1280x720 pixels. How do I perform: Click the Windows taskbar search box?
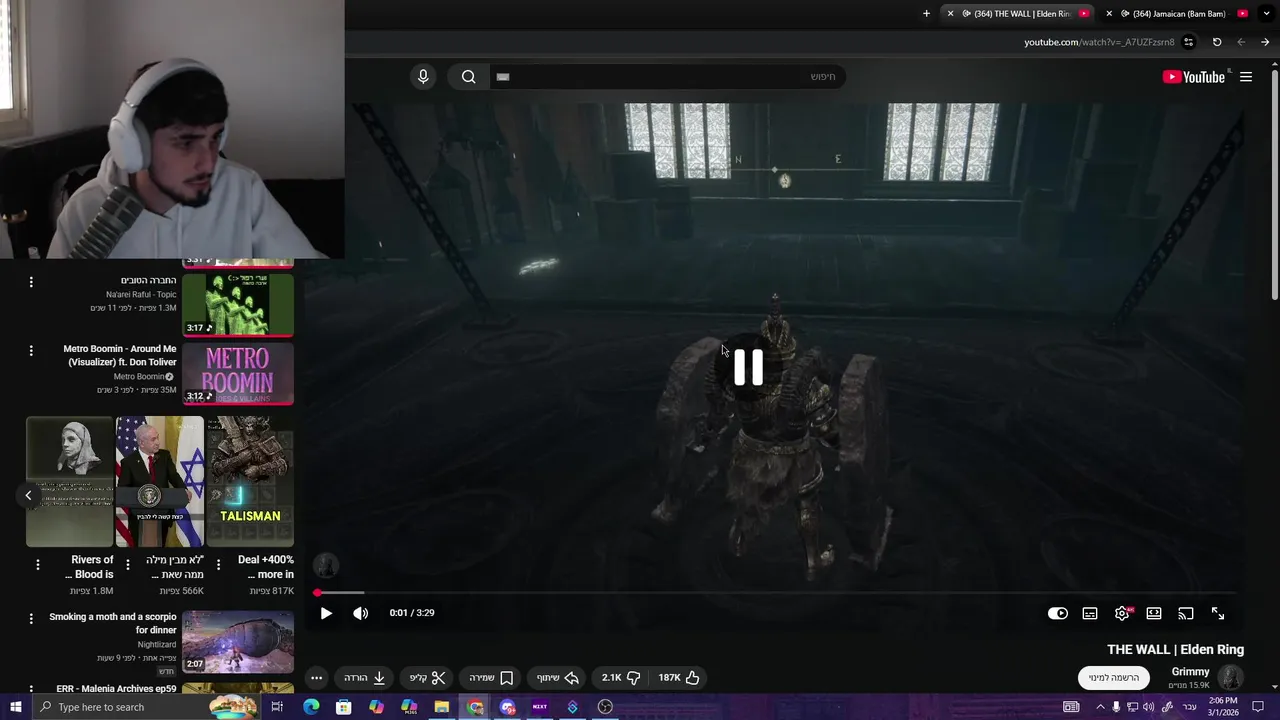coord(145,707)
